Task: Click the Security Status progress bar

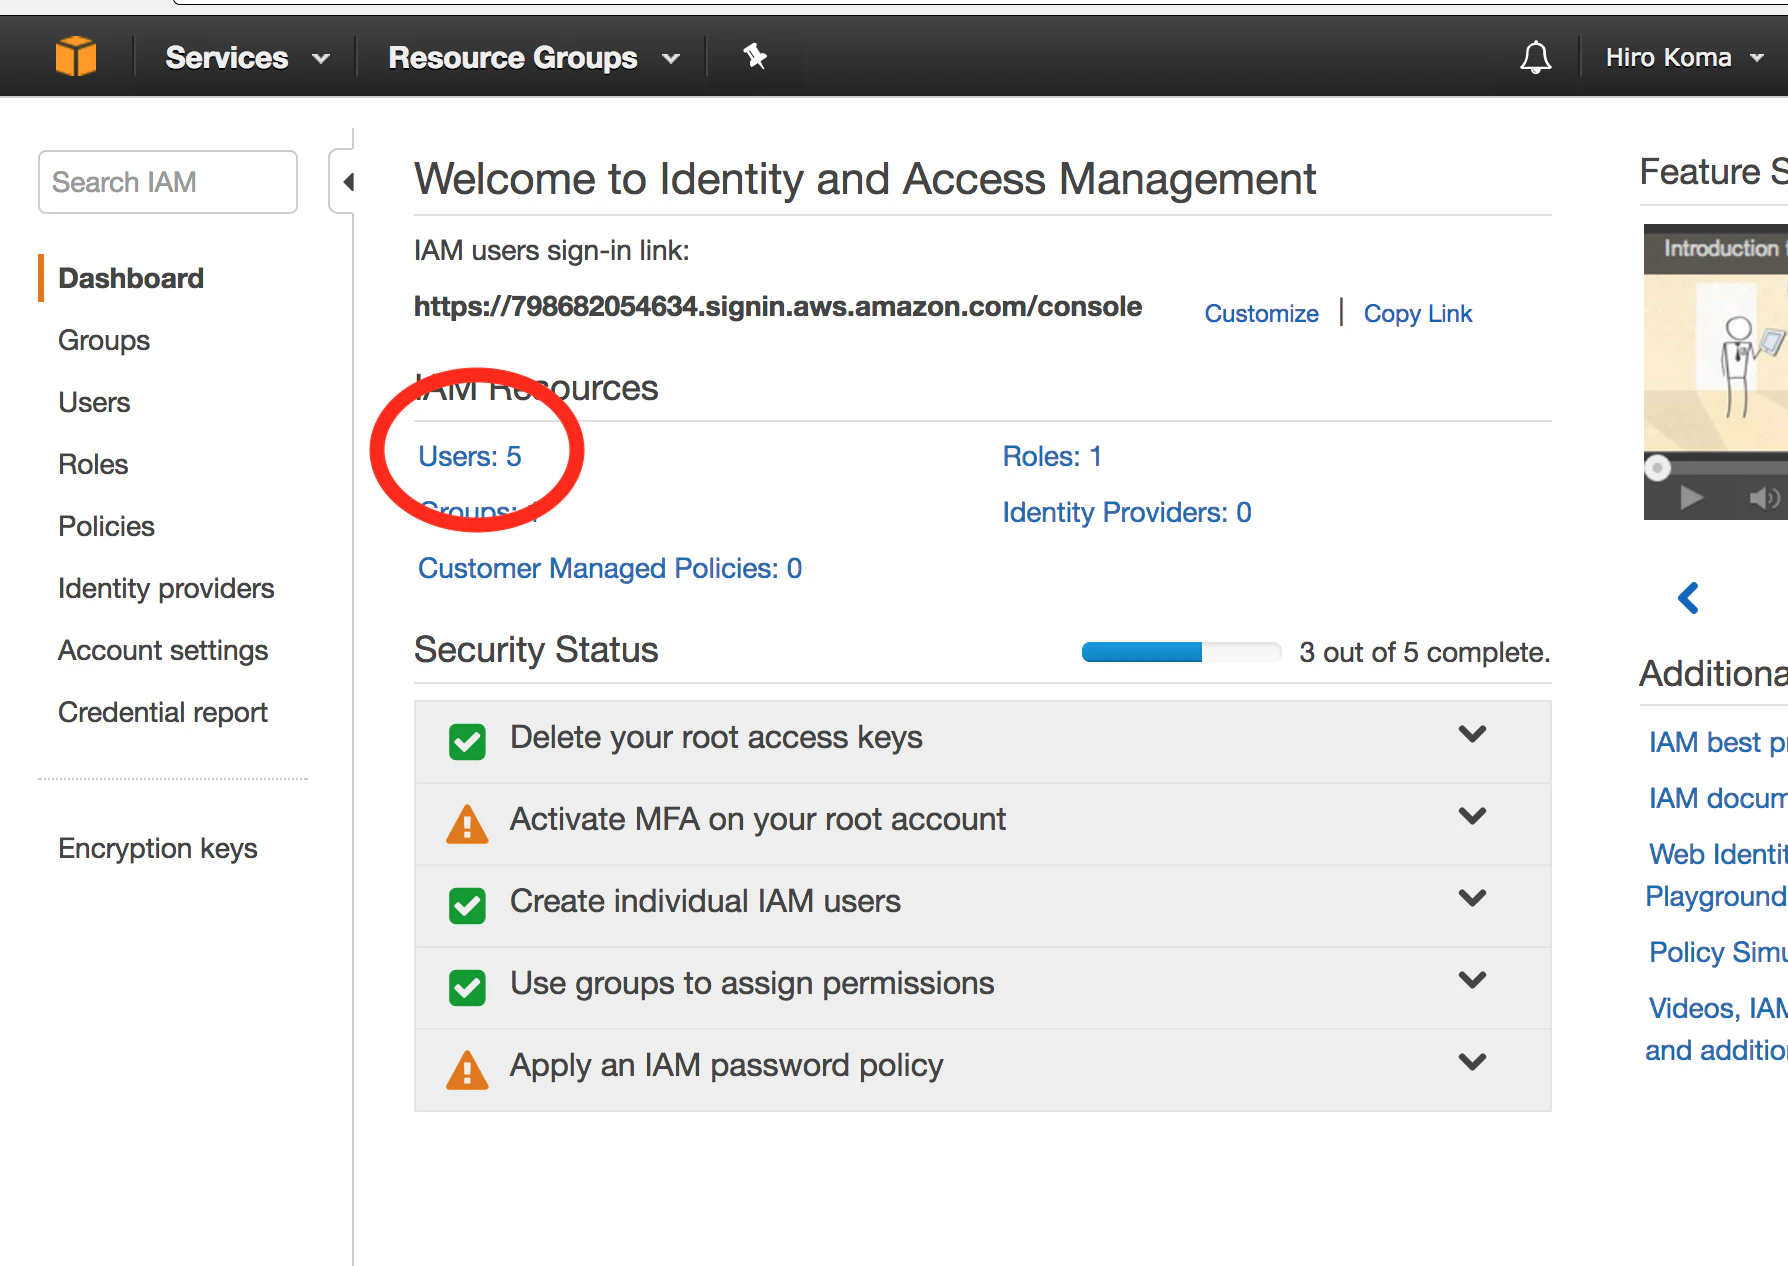Action: [x=1181, y=652]
